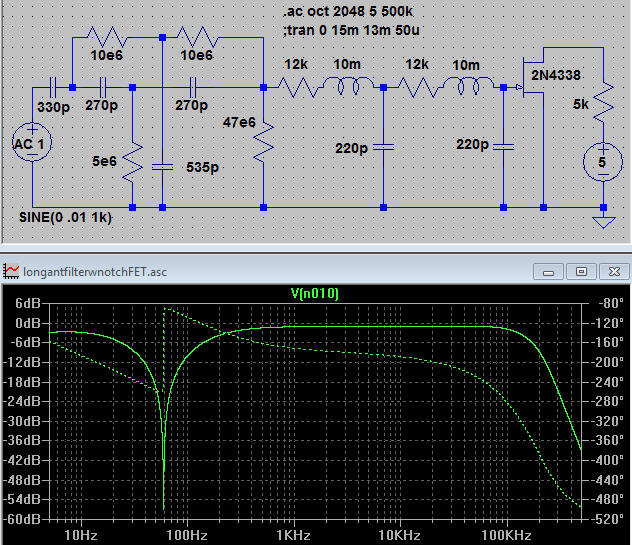Click the ground symbol in schematic
Image resolution: width=632 pixels, height=545 pixels.
(603, 218)
